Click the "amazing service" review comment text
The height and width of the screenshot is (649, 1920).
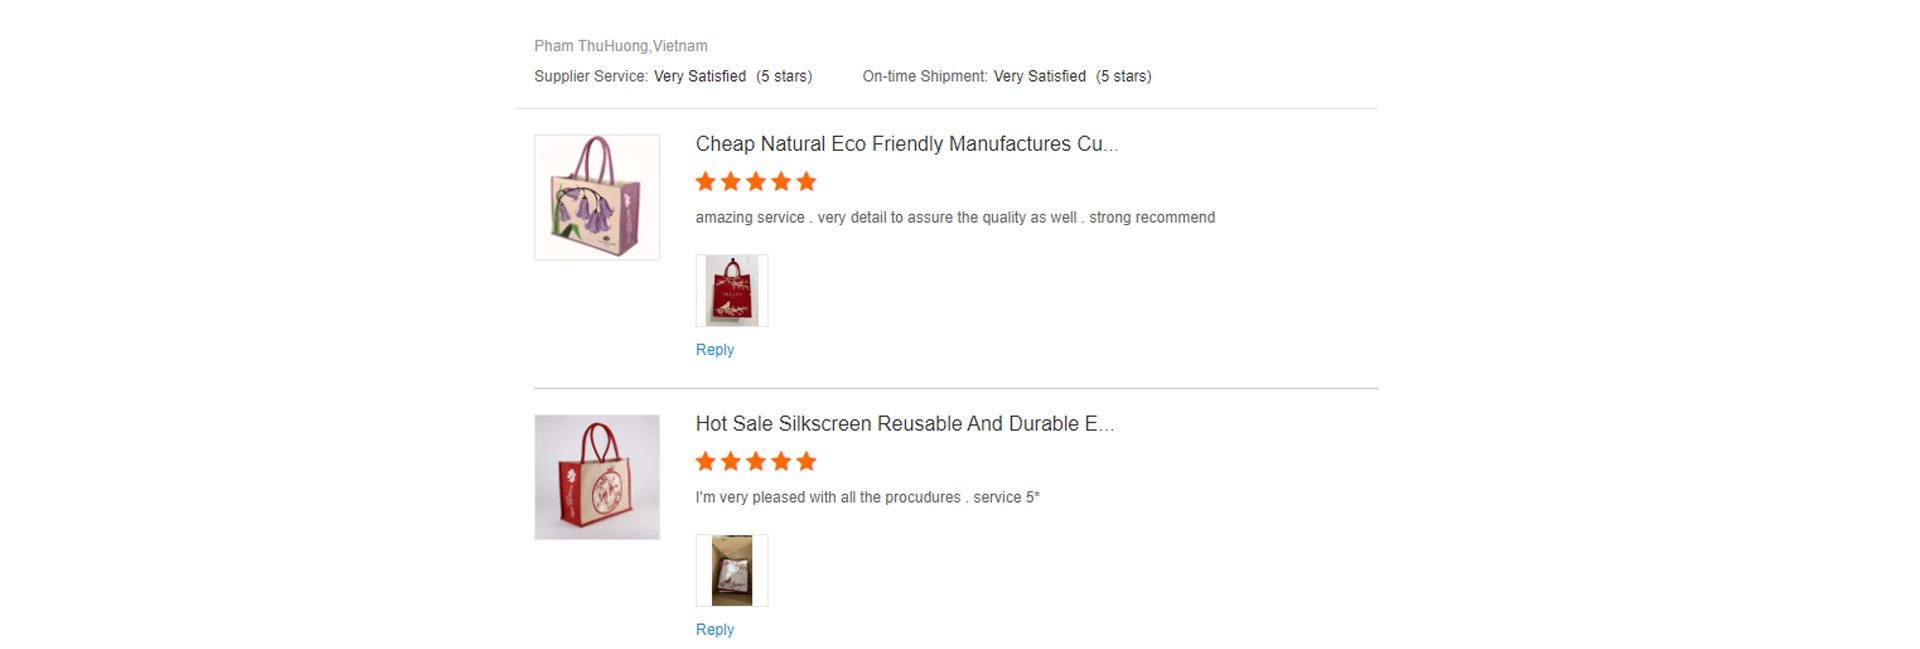(955, 218)
